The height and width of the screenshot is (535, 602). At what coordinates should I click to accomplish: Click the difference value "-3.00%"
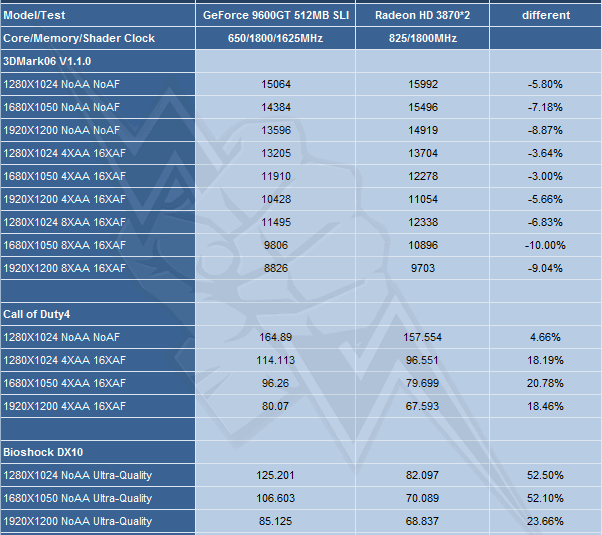(545, 176)
